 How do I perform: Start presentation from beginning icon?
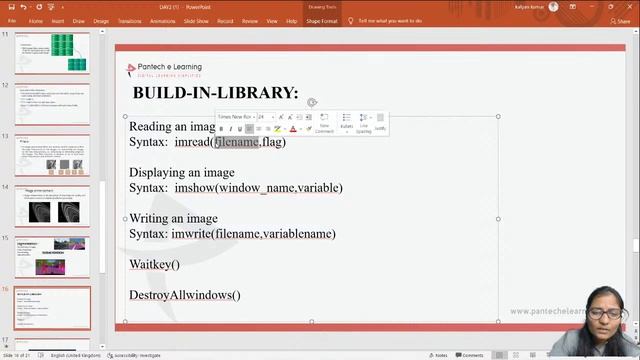[51, 7]
